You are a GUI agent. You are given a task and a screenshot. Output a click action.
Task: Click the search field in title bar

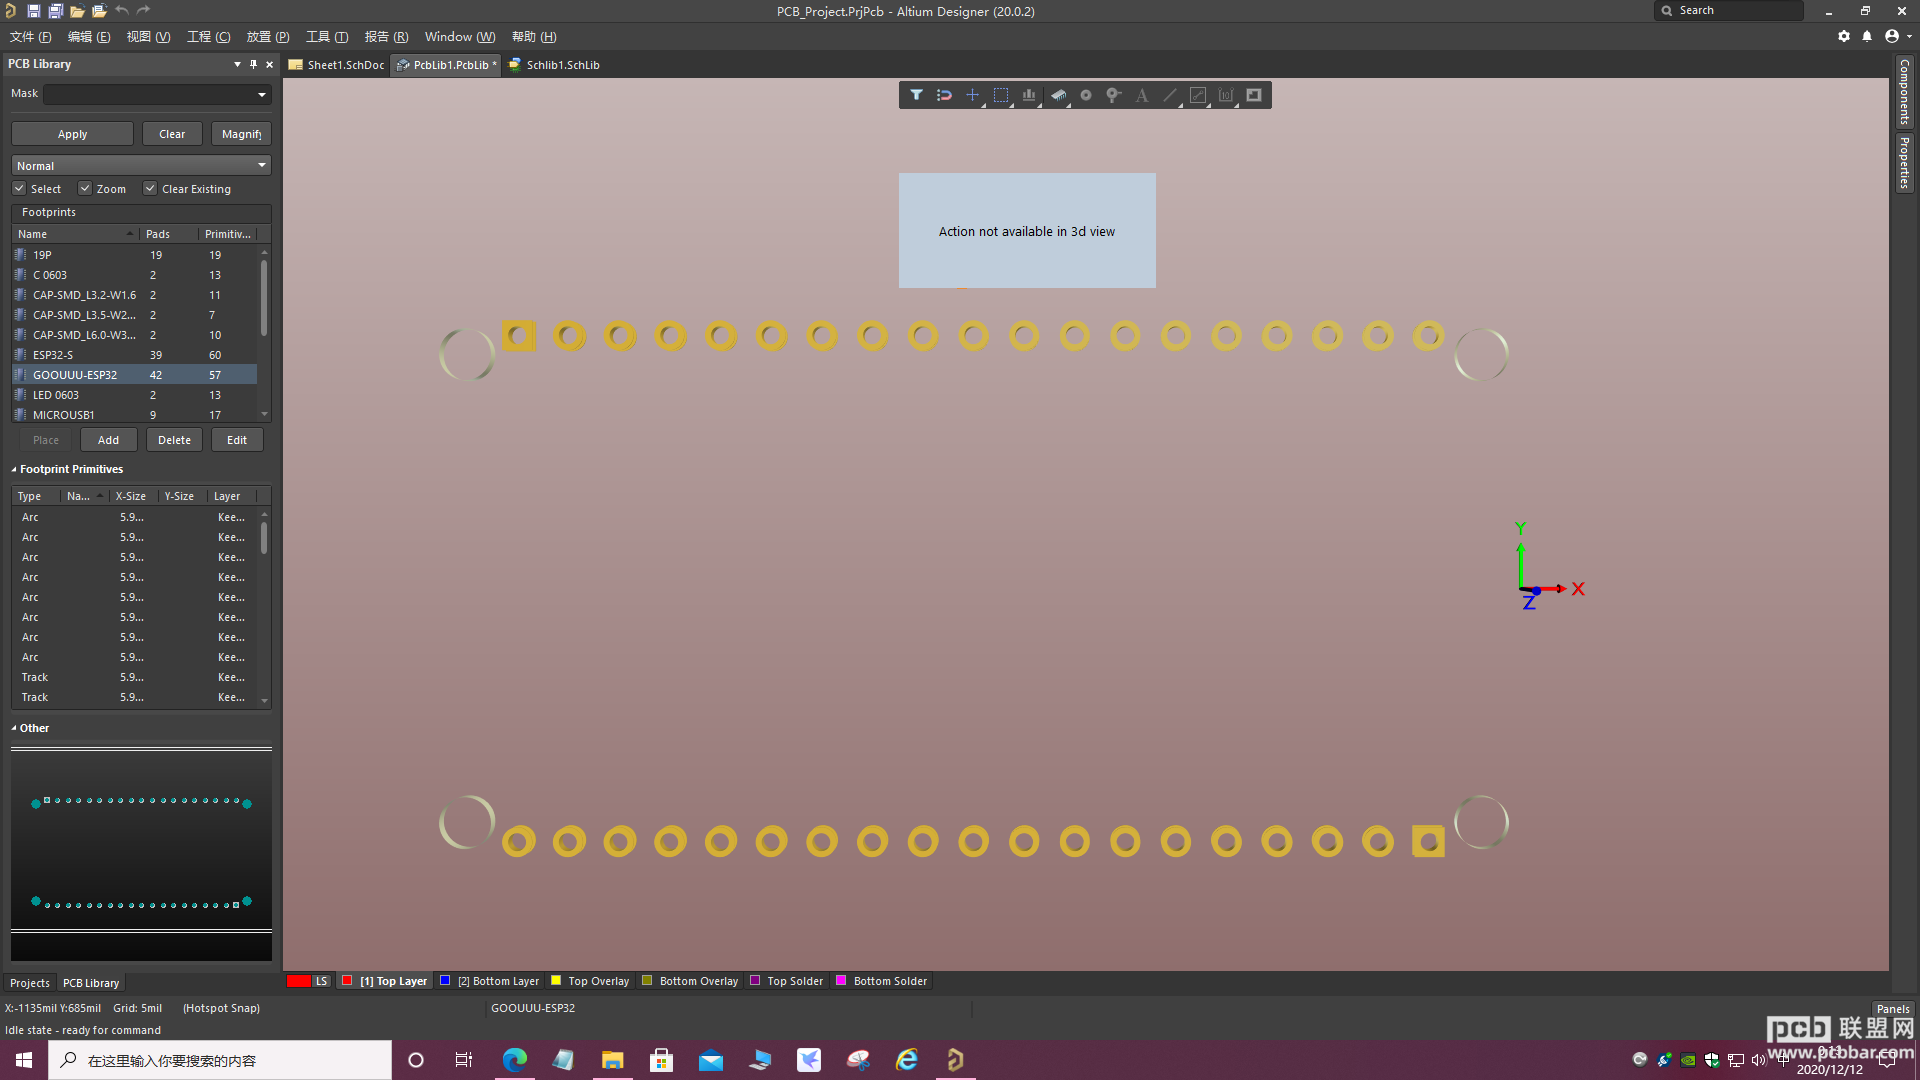[1729, 10]
